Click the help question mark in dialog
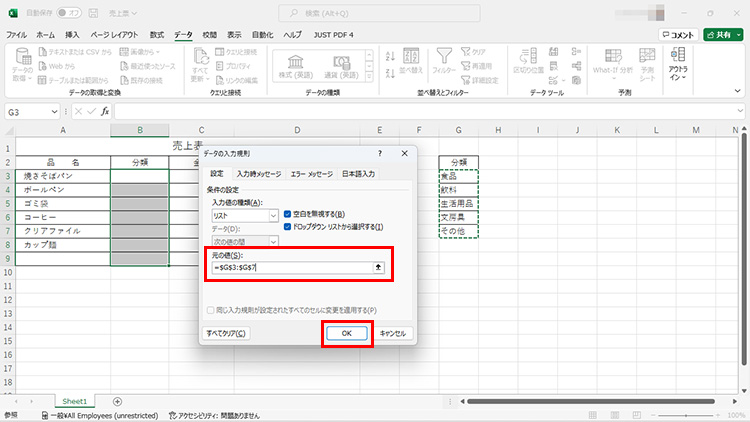750x422 pixels. (x=380, y=153)
